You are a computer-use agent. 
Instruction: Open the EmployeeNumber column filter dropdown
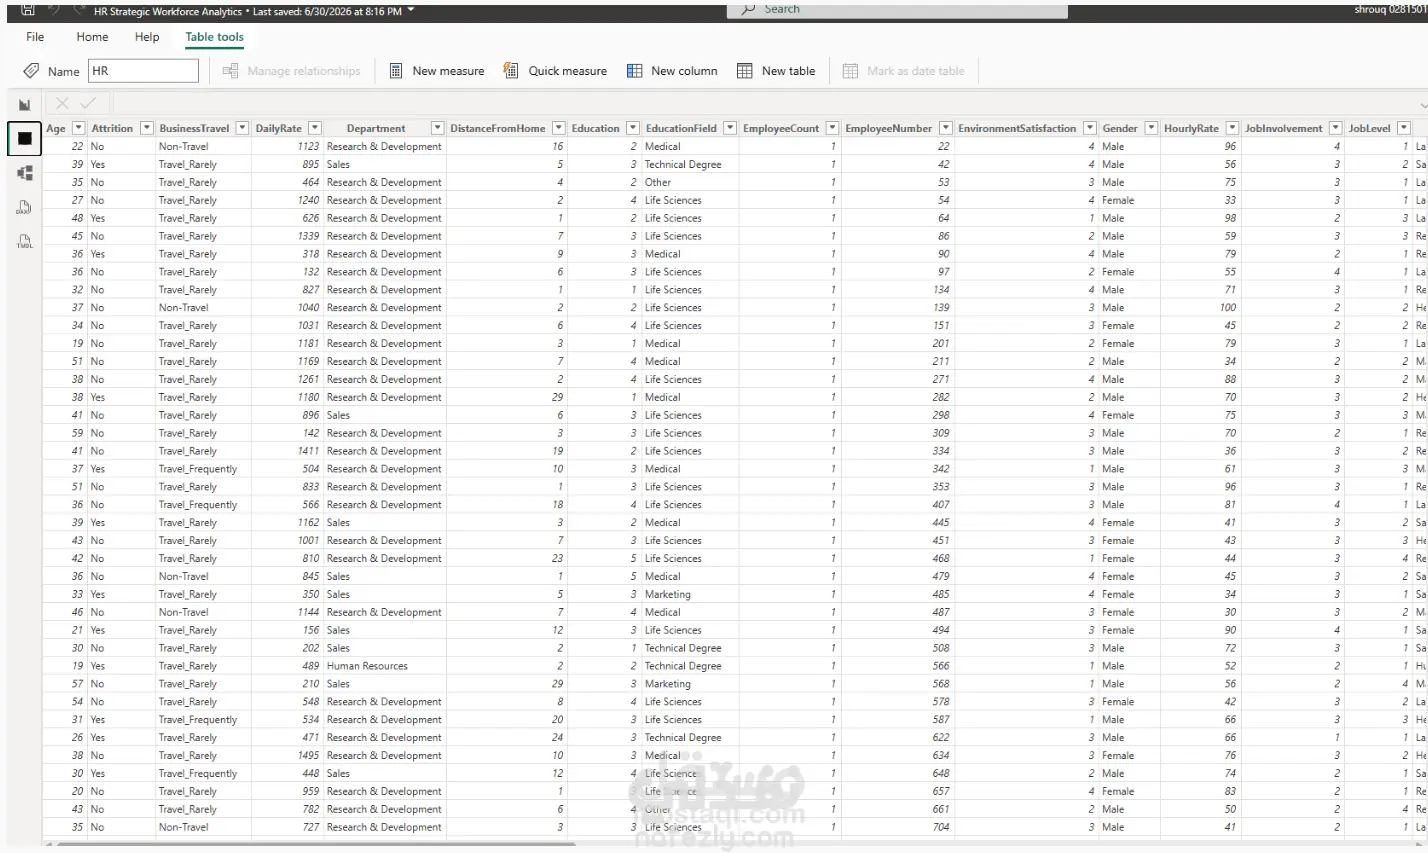(946, 128)
